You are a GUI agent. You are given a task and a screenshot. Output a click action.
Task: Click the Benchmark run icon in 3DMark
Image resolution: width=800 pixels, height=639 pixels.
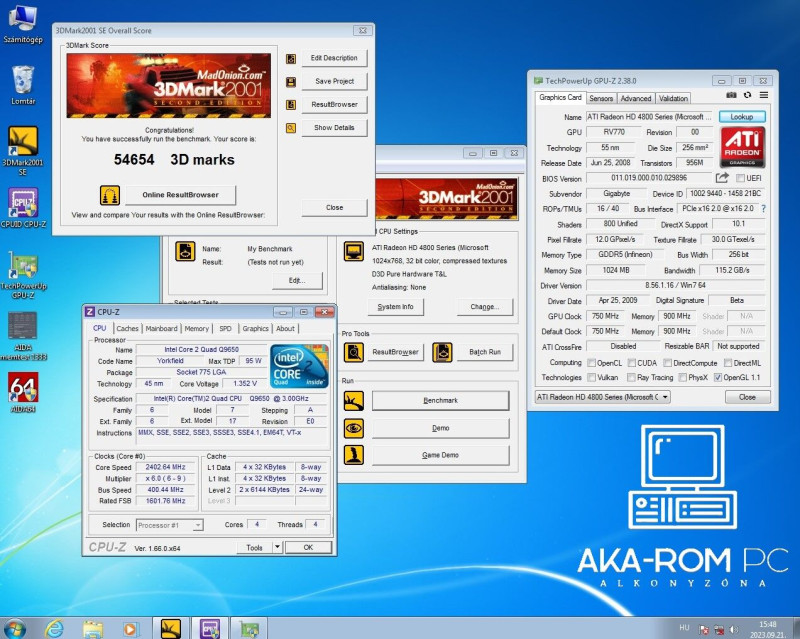pos(354,401)
